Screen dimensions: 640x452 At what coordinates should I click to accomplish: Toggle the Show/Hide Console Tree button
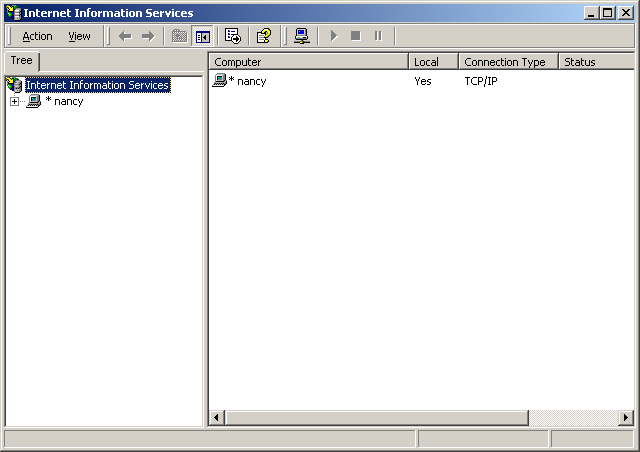(x=202, y=36)
